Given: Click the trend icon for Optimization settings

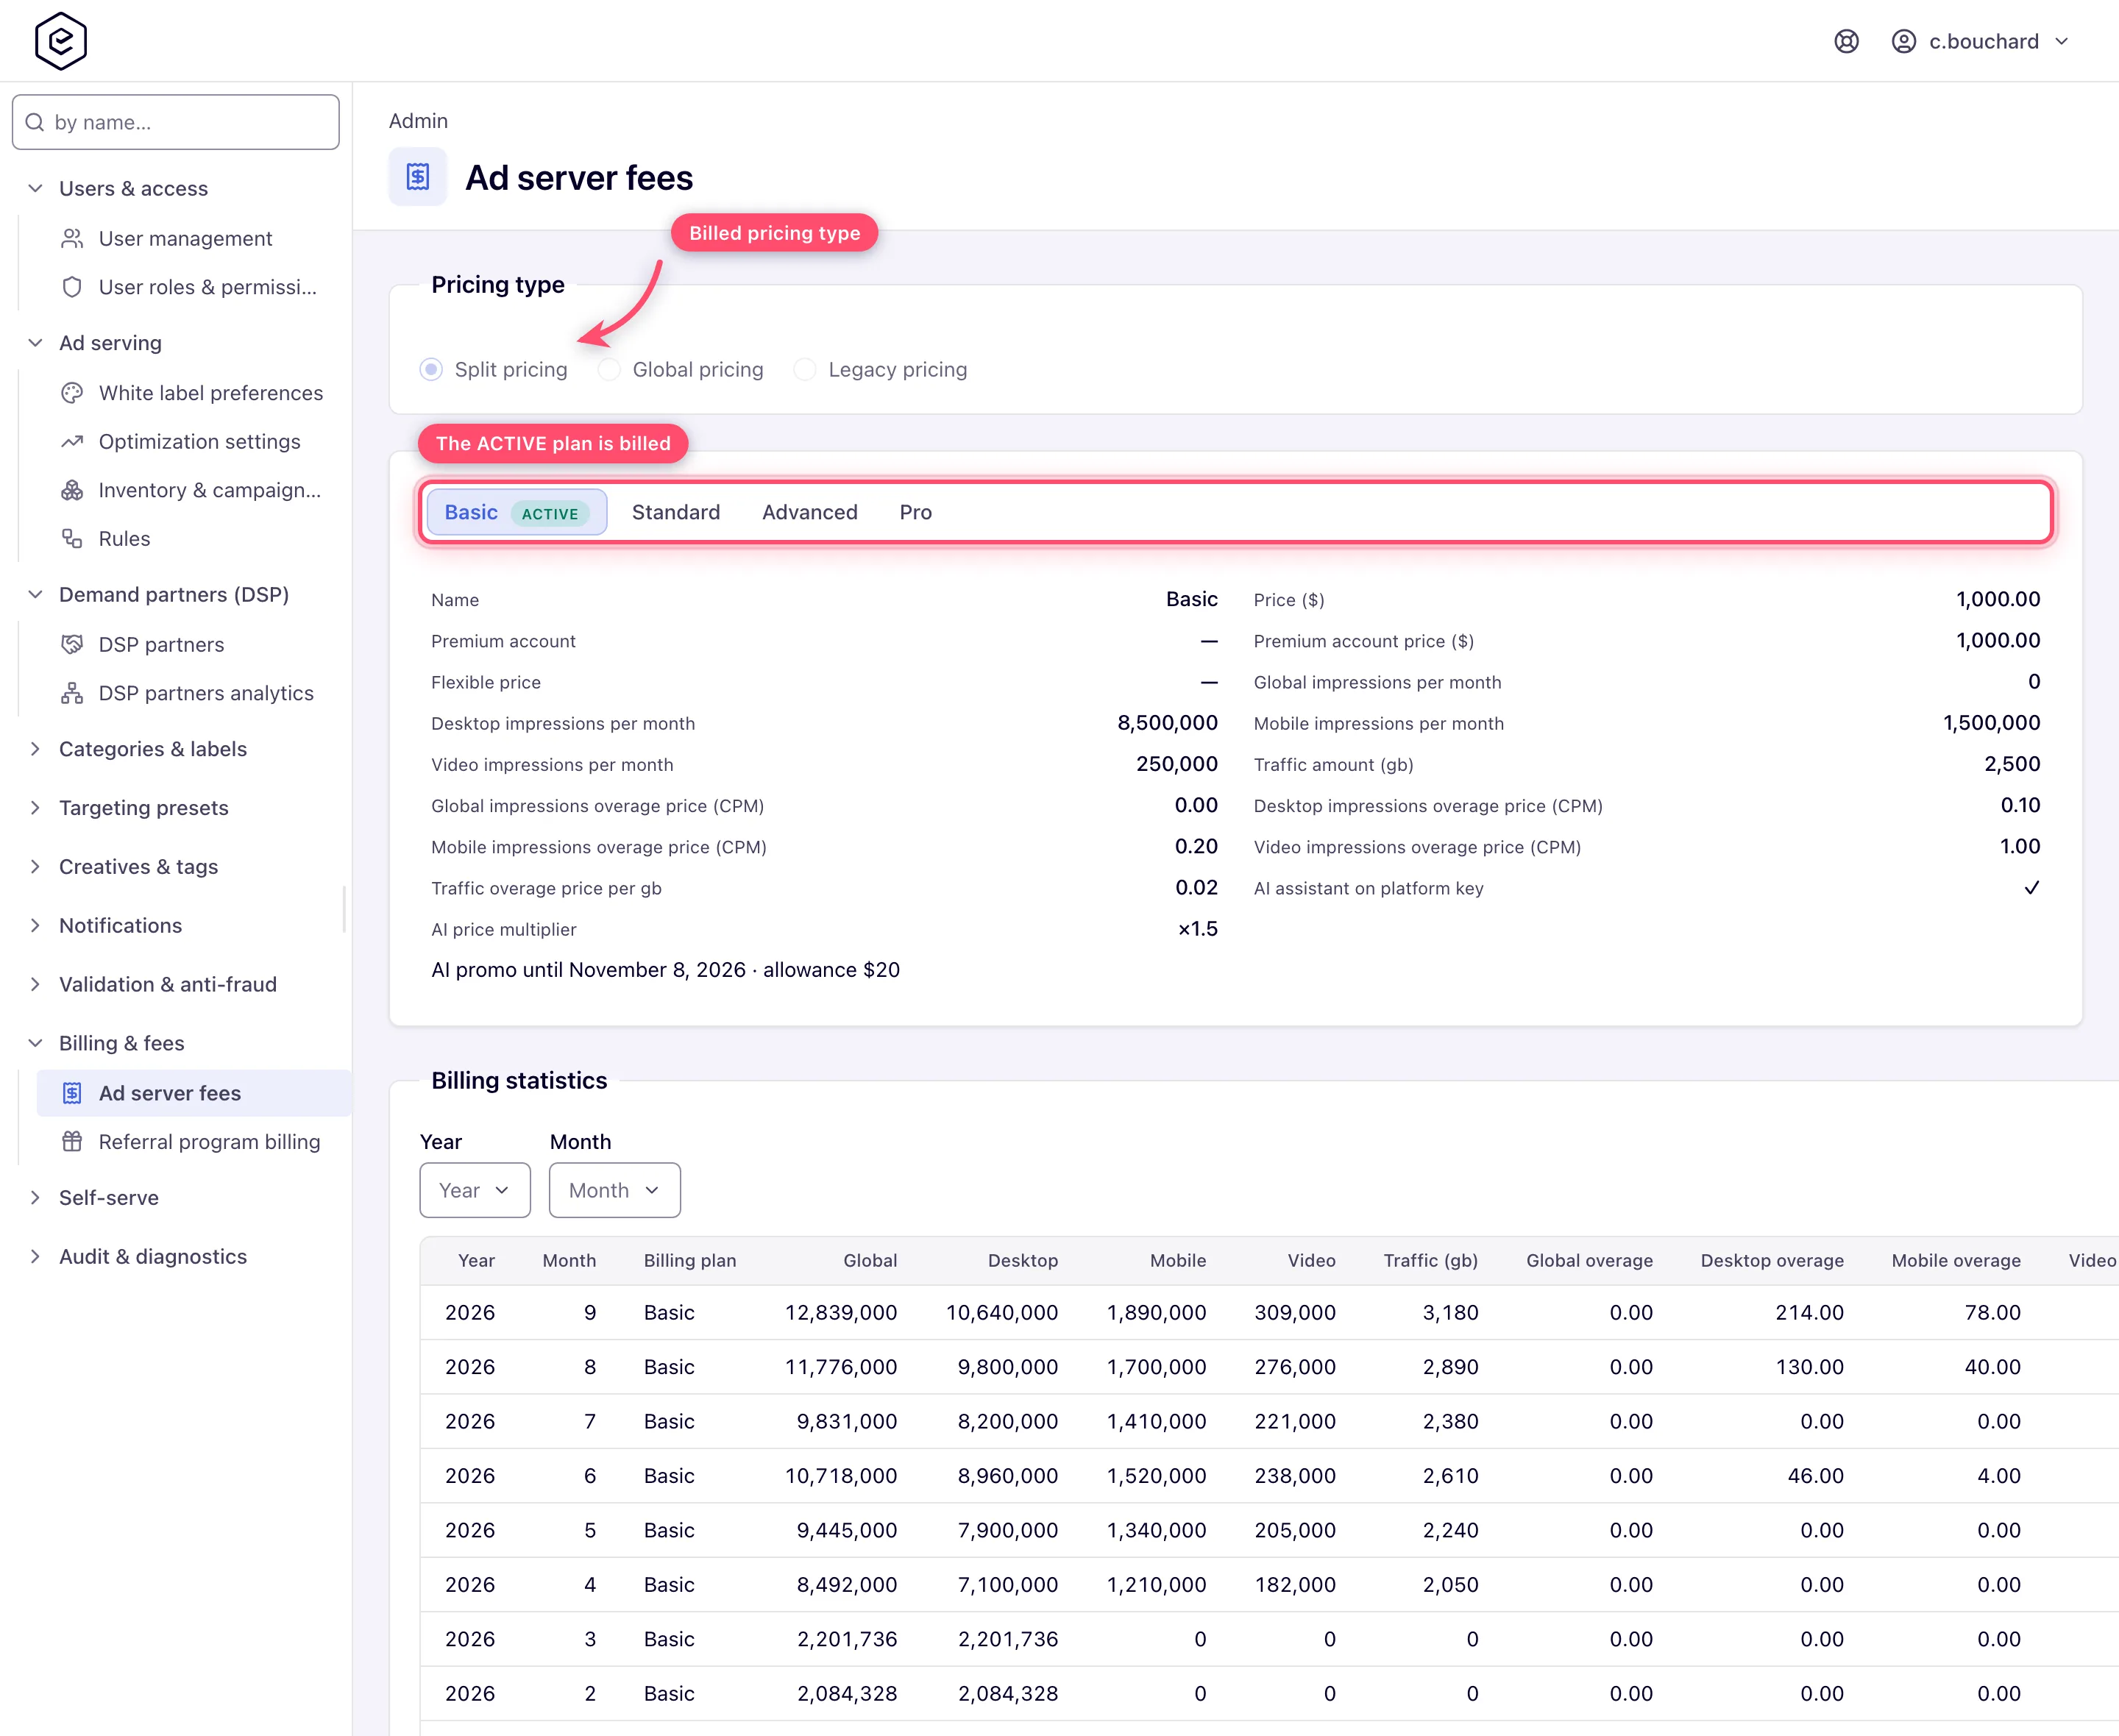Looking at the screenshot, I should 72,441.
